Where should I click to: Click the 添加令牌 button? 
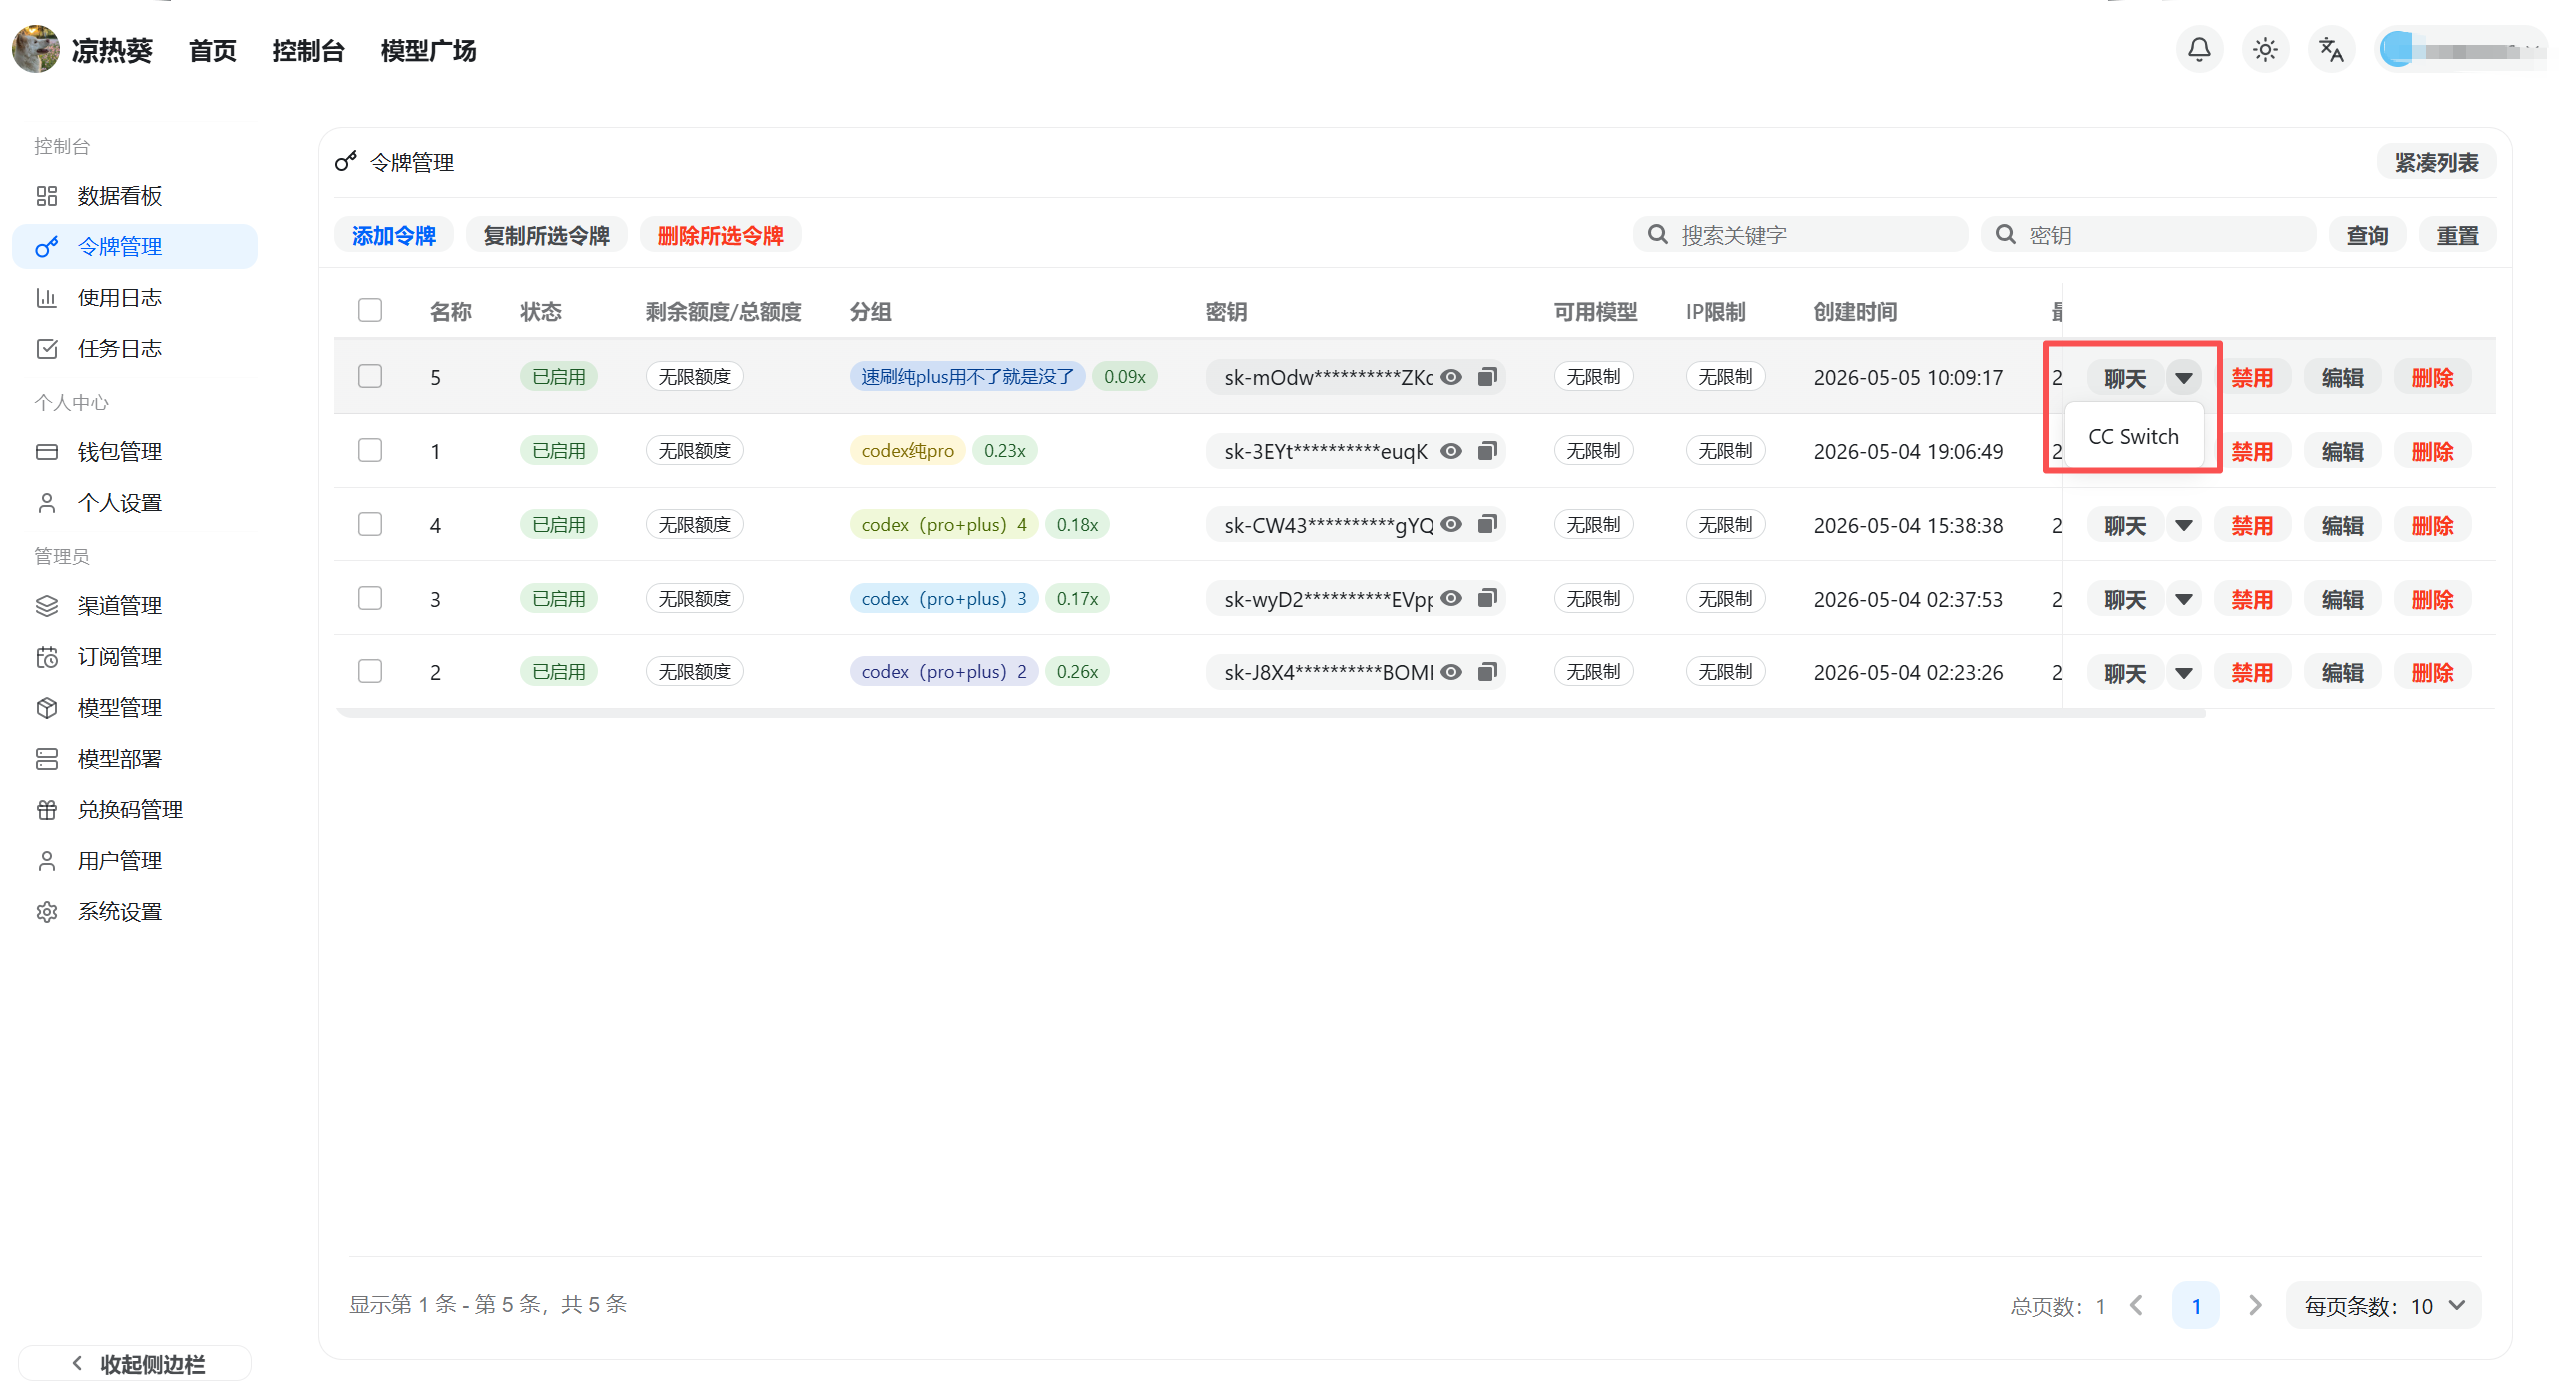coord(394,236)
